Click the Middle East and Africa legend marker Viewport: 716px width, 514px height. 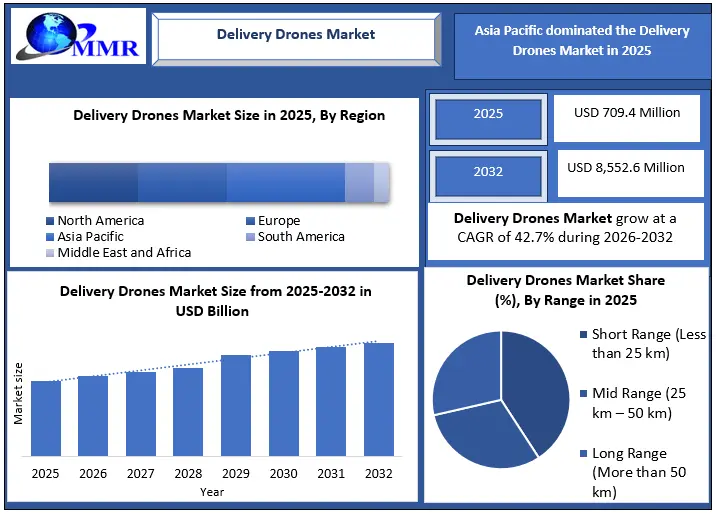(50, 253)
